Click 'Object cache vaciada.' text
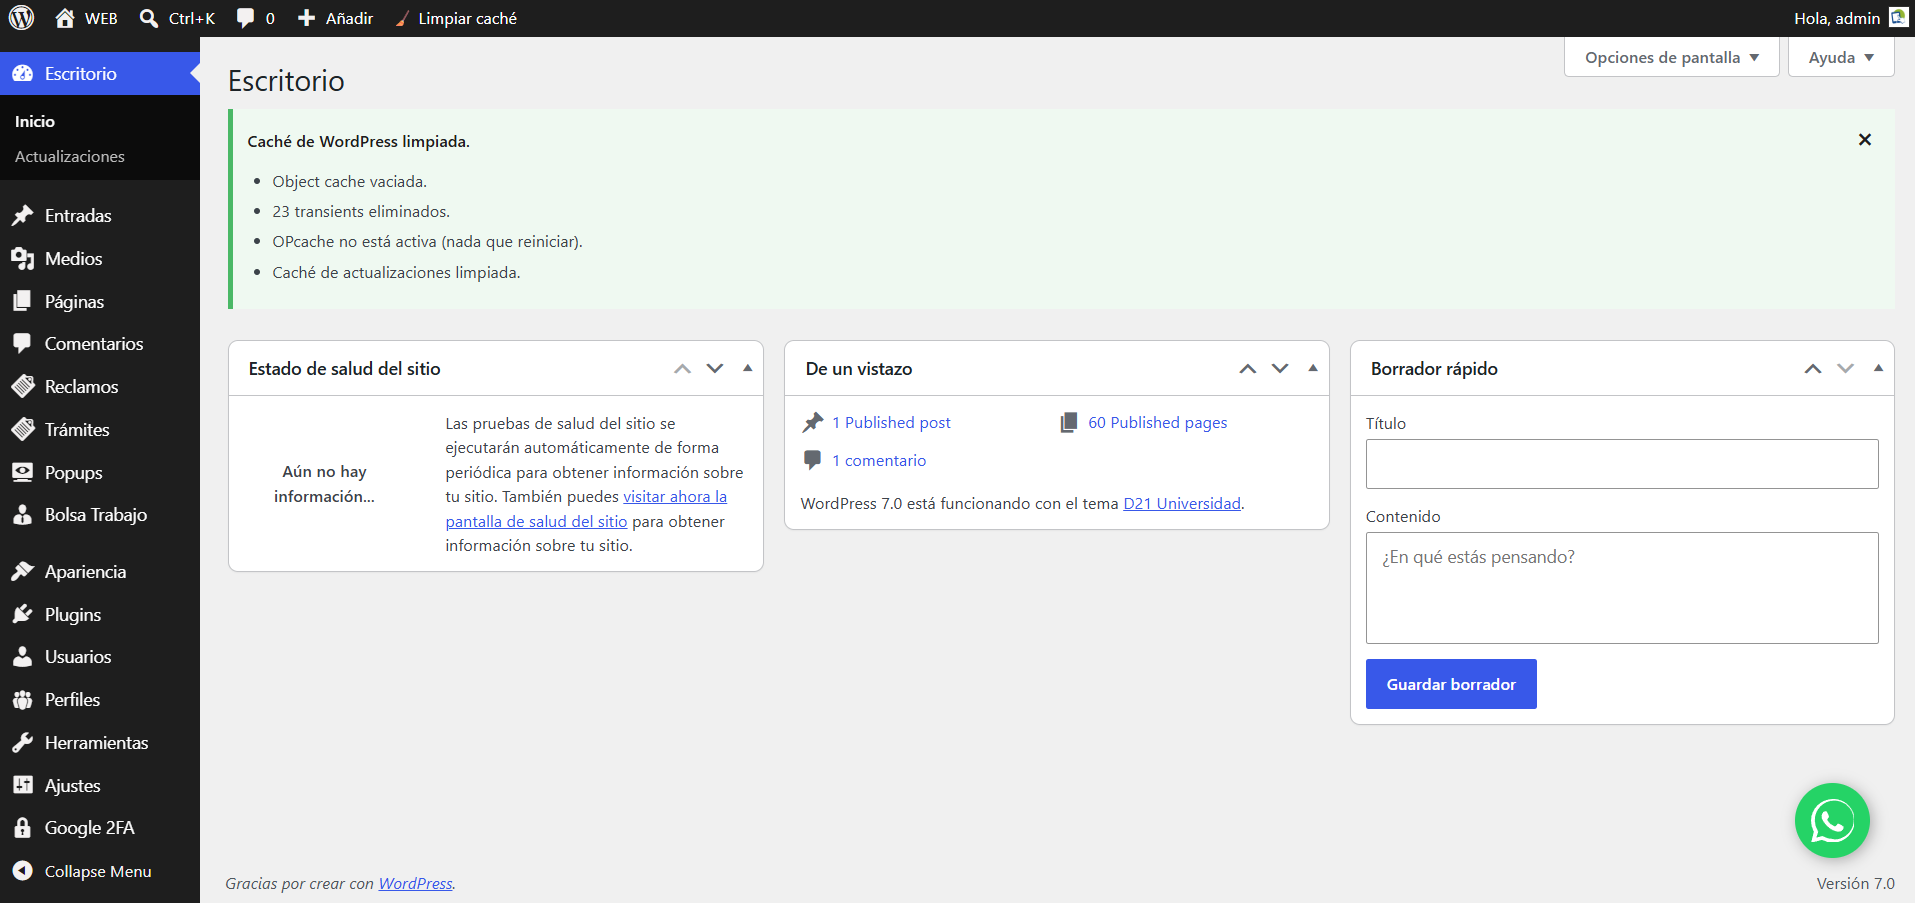The height and width of the screenshot is (903, 1915). 349,182
